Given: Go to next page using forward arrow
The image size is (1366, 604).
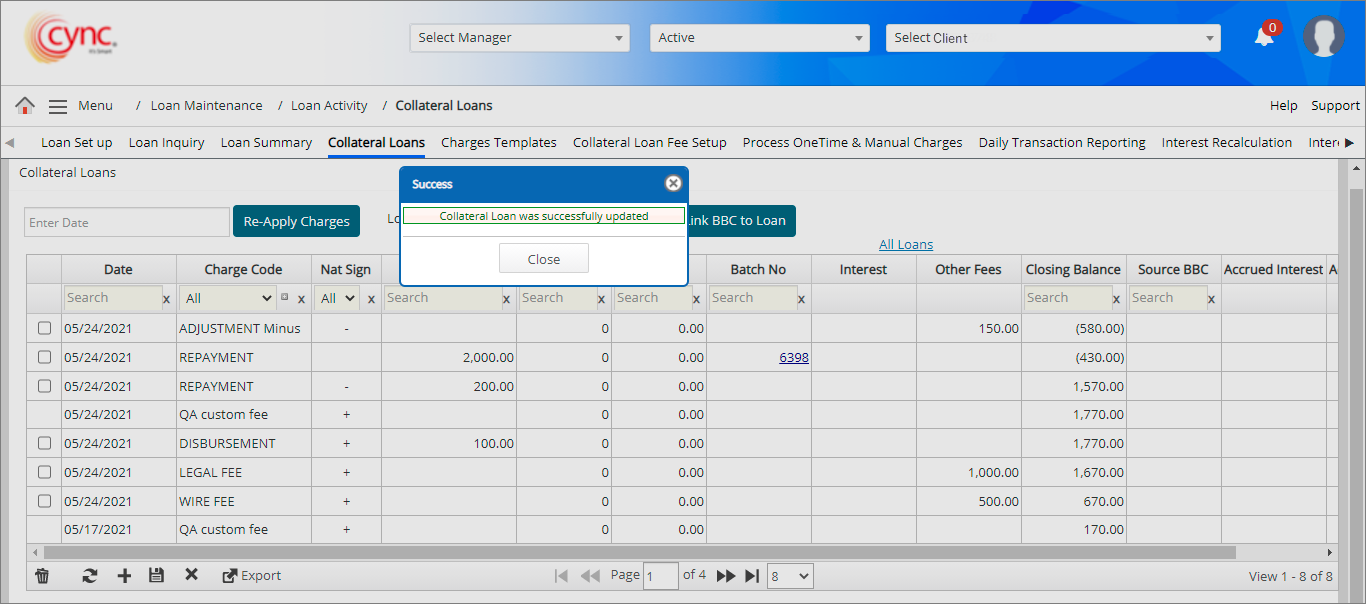Looking at the screenshot, I should (x=726, y=576).
